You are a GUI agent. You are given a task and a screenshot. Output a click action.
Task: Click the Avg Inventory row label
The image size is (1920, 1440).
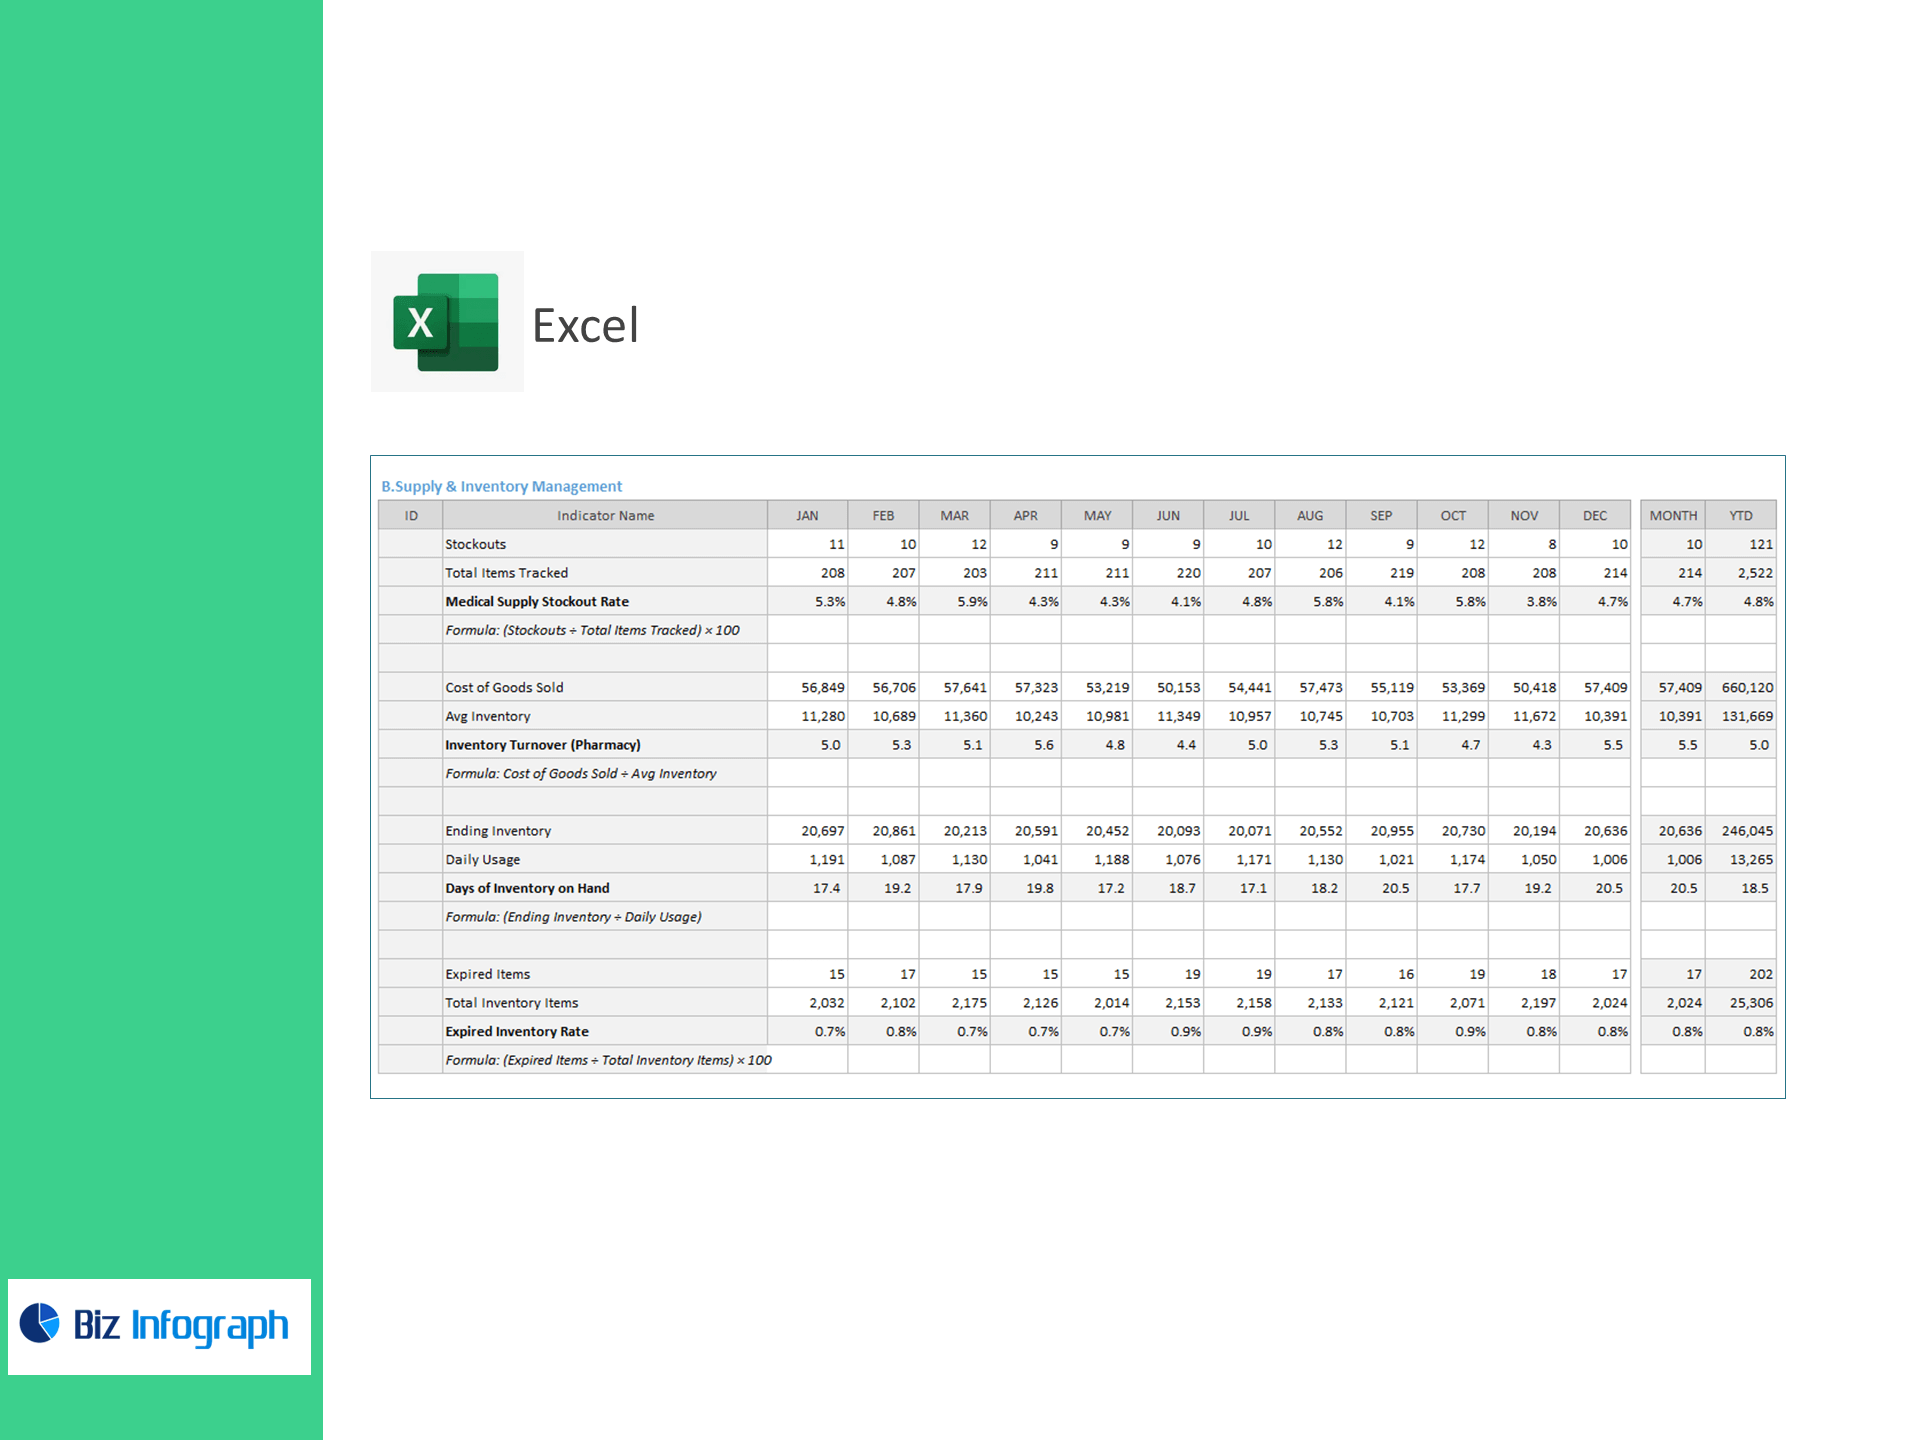click(488, 716)
